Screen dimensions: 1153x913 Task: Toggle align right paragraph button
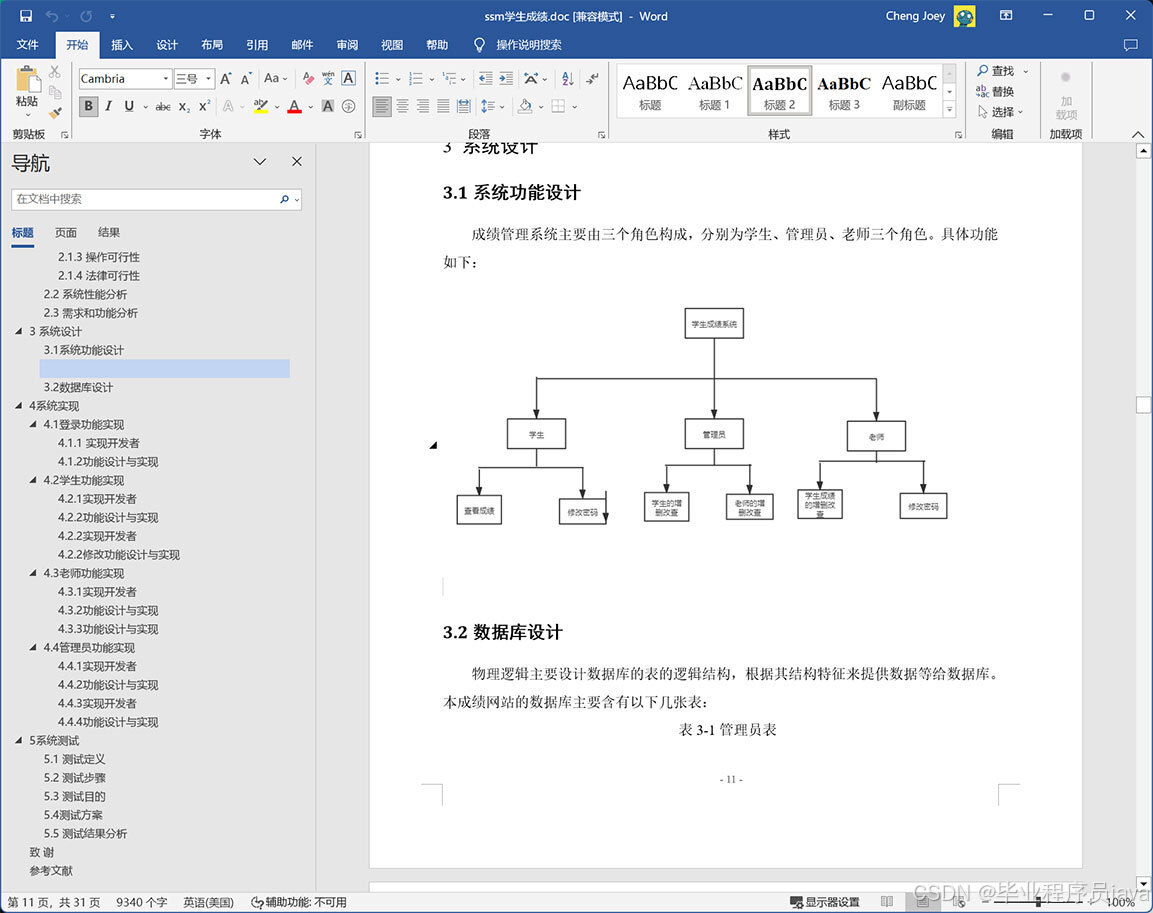pos(423,107)
